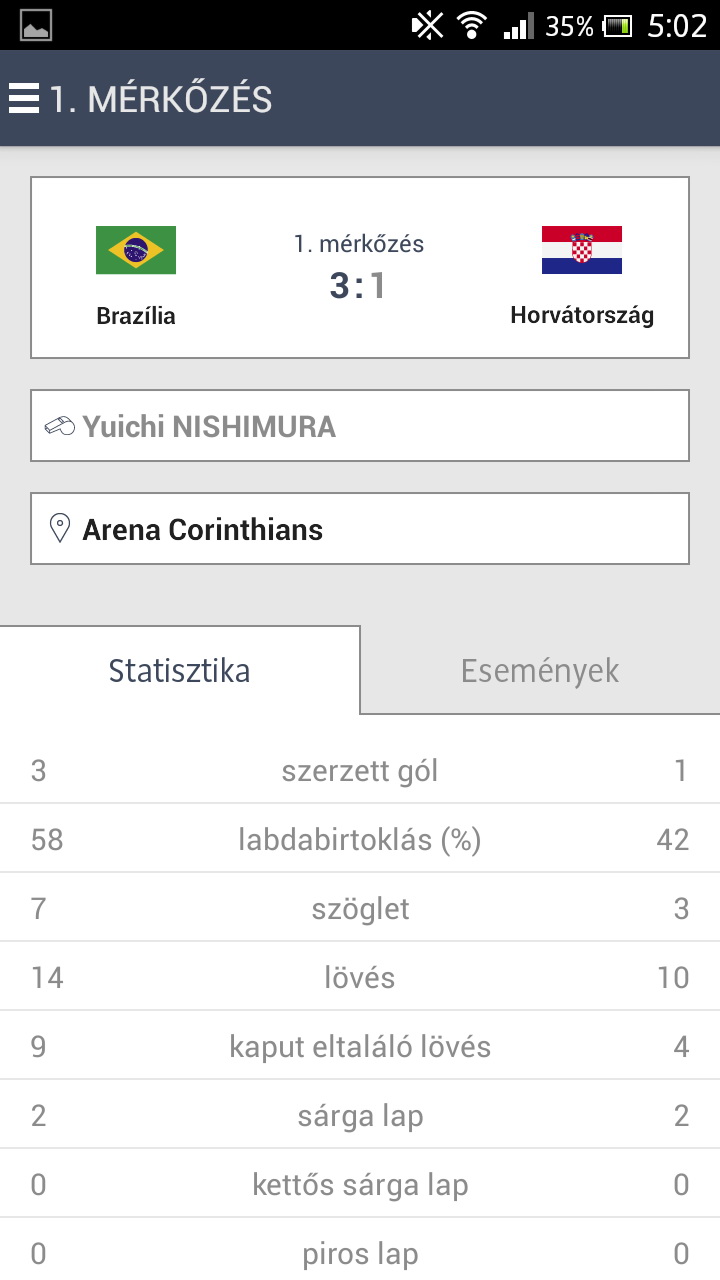Viewport: 720px width, 1280px height.
Task: Tap the battery status icon
Action: click(617, 26)
